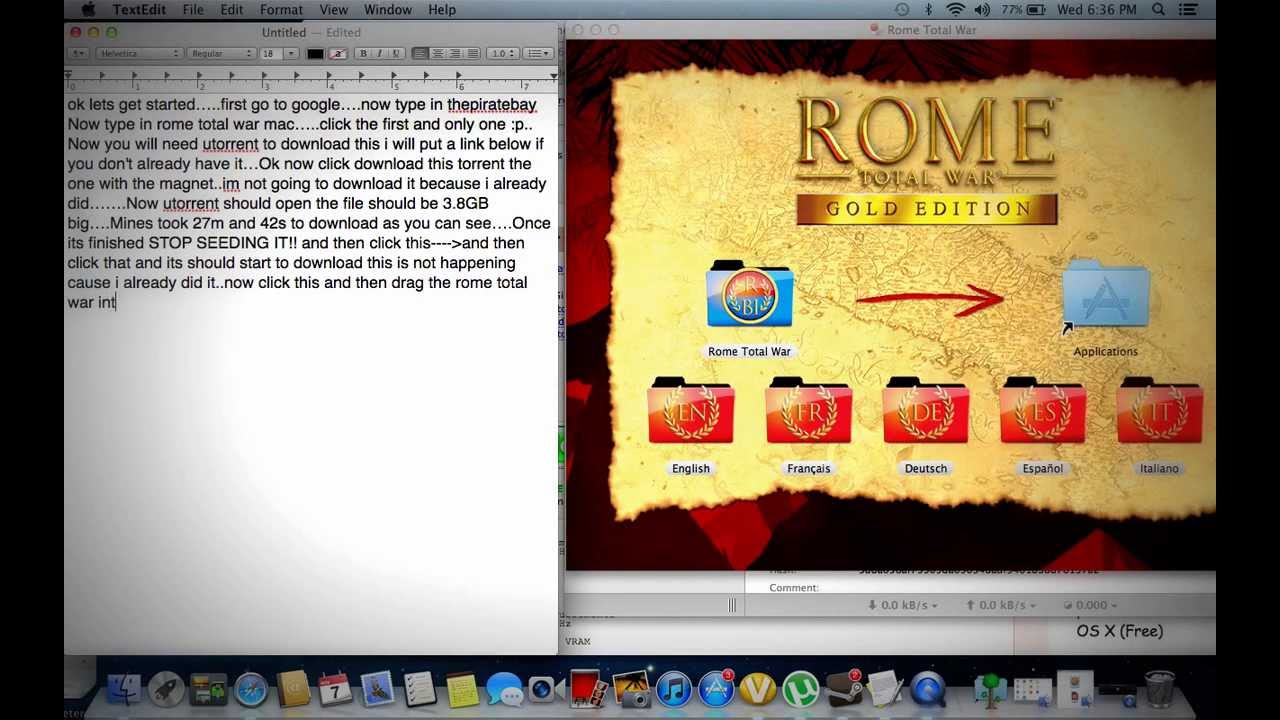
Task: Open the paragraph styles dropdown
Action: click(80, 53)
